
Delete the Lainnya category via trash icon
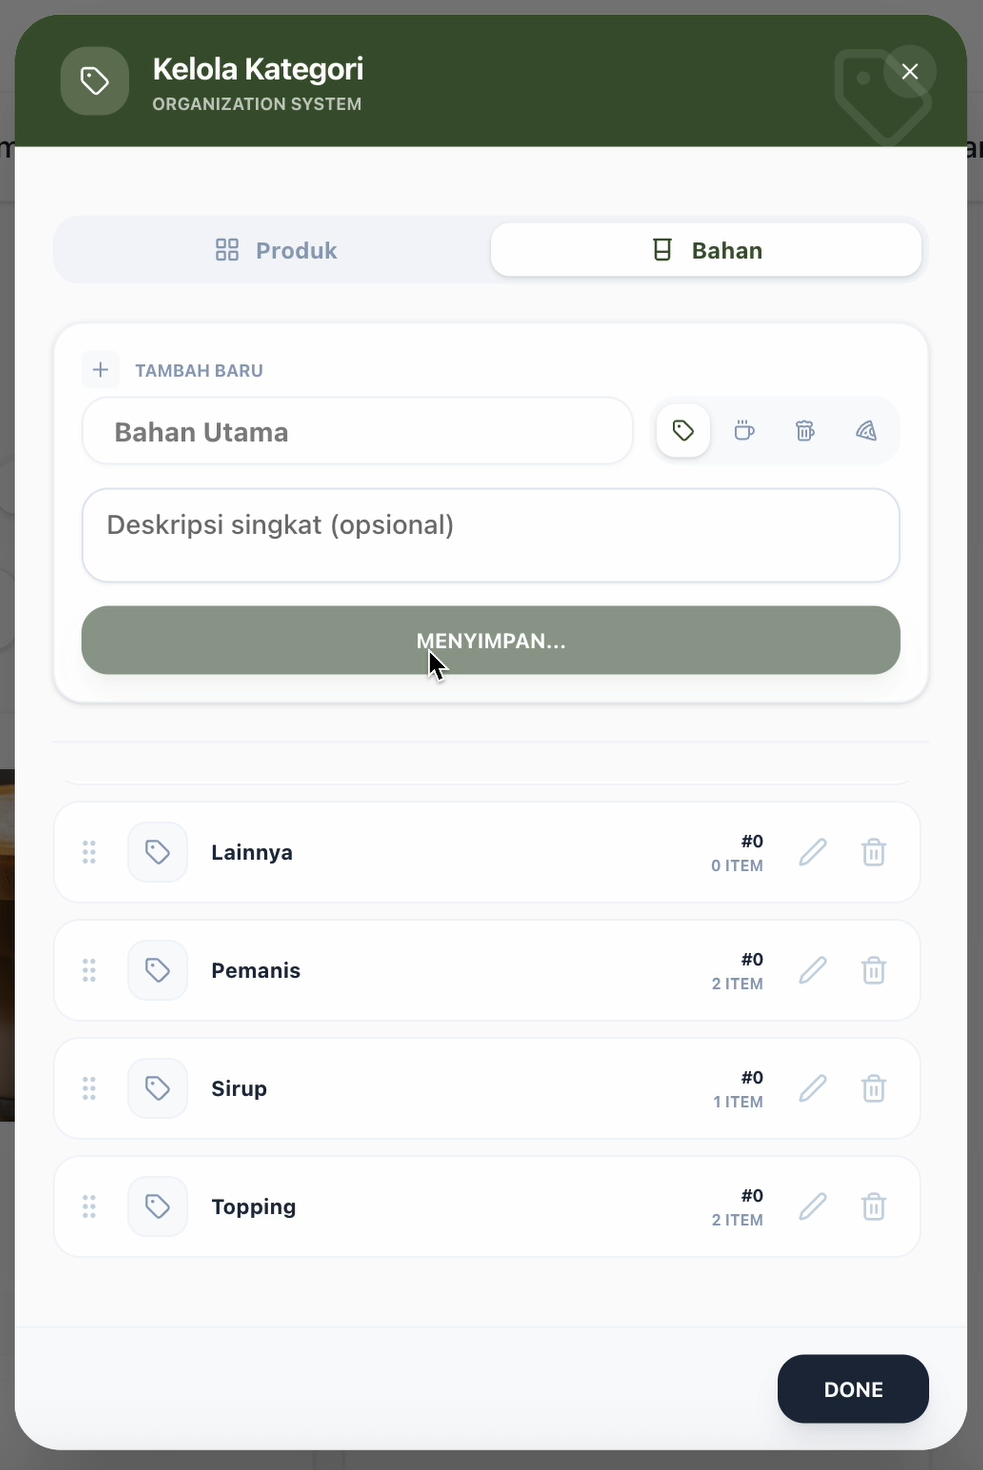(x=873, y=852)
